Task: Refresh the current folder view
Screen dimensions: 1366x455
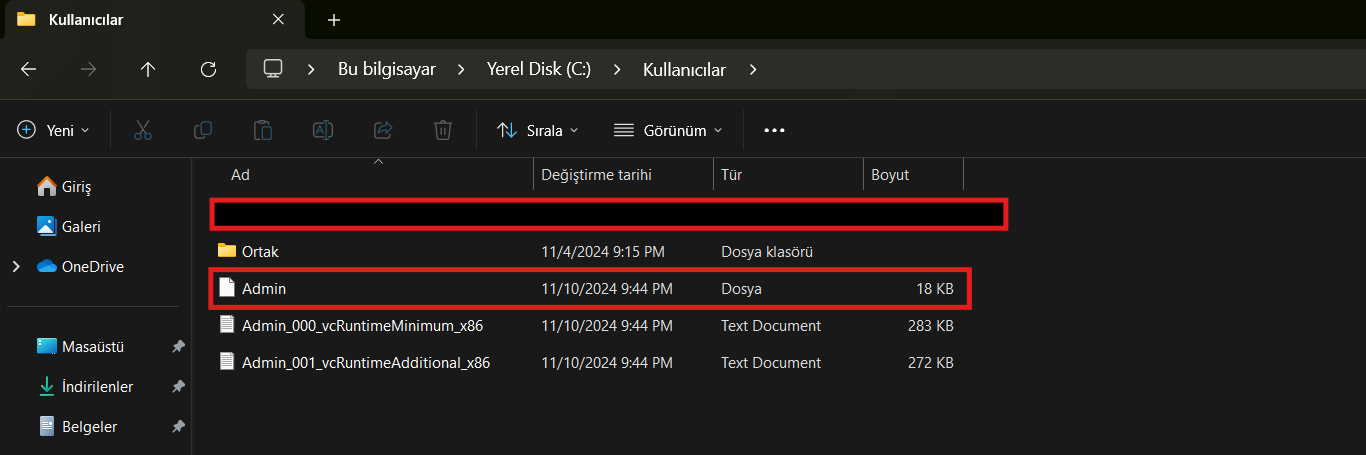Action: pos(208,69)
